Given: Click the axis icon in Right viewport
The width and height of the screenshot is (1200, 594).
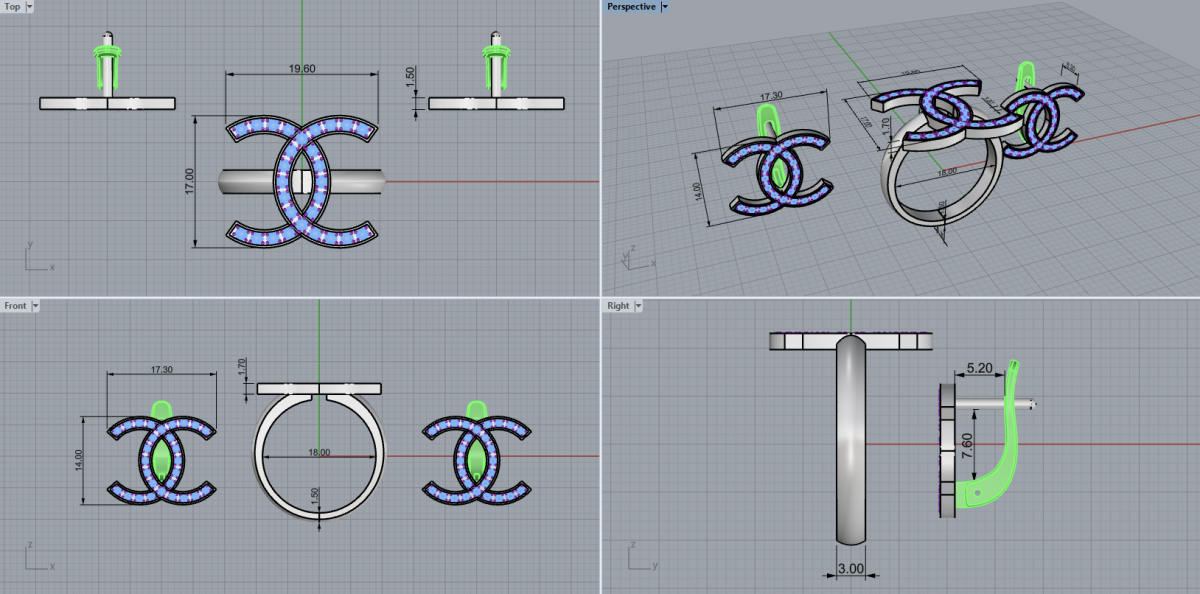Looking at the screenshot, I should [x=640, y=558].
